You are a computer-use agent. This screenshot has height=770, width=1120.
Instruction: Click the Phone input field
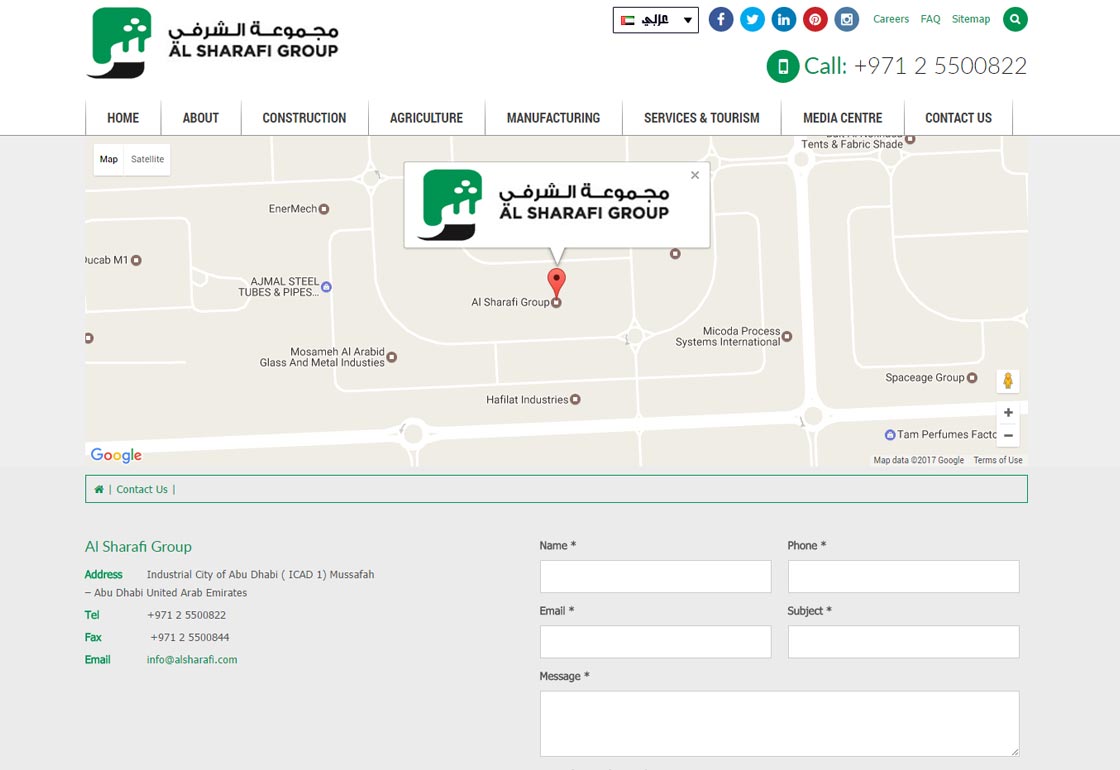(x=904, y=576)
